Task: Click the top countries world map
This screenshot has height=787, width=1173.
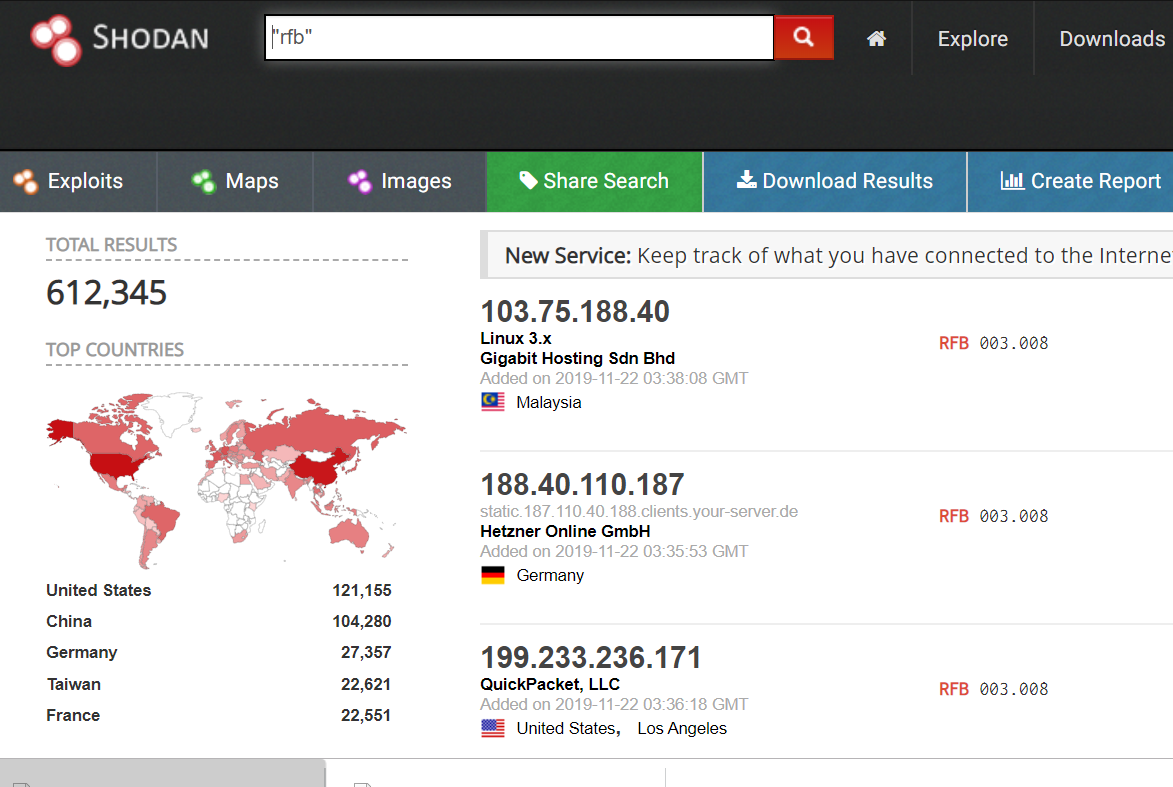Action: click(226, 475)
